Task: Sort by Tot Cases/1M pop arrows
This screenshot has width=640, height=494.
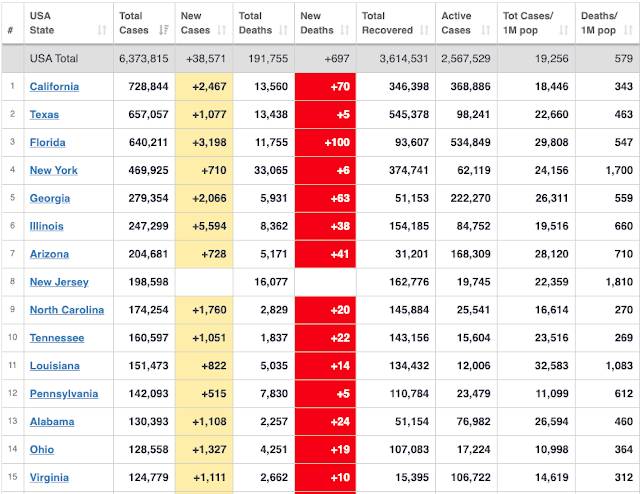Action: click(564, 30)
